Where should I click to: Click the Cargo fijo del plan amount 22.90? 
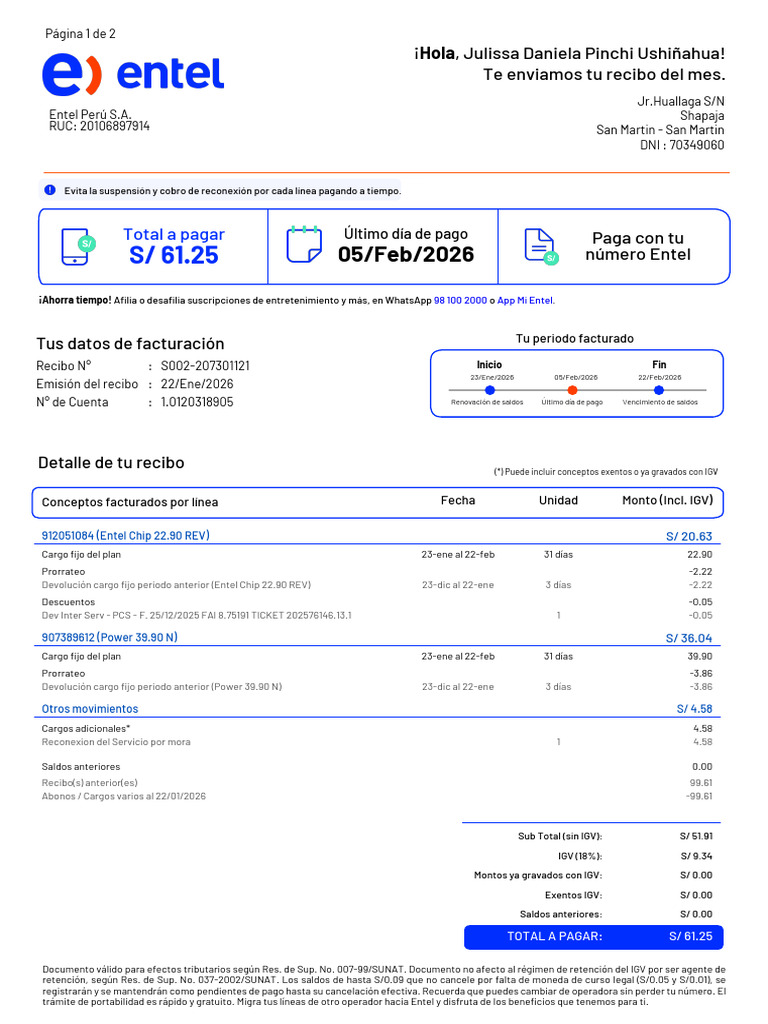click(x=699, y=554)
